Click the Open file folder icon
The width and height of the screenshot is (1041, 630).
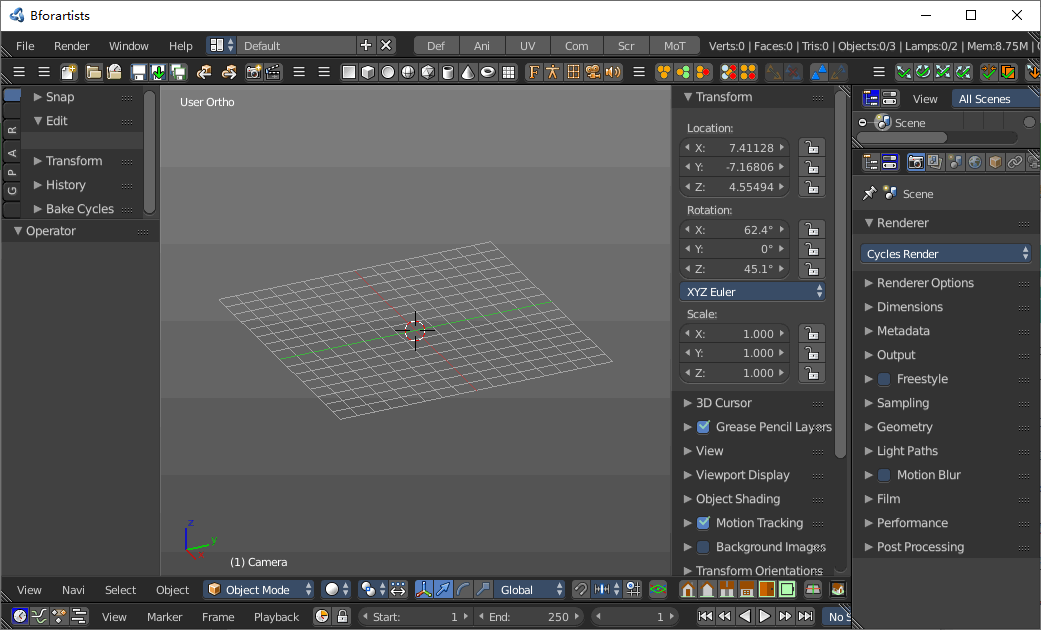(94, 72)
